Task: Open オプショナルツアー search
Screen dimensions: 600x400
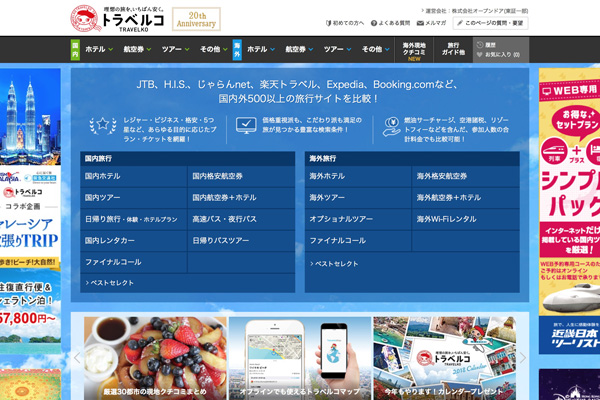Action: 358,219
